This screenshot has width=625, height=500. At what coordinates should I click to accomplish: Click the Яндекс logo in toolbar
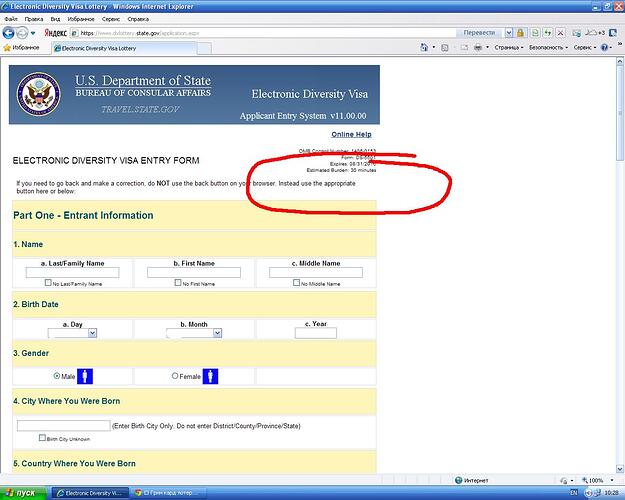point(55,33)
